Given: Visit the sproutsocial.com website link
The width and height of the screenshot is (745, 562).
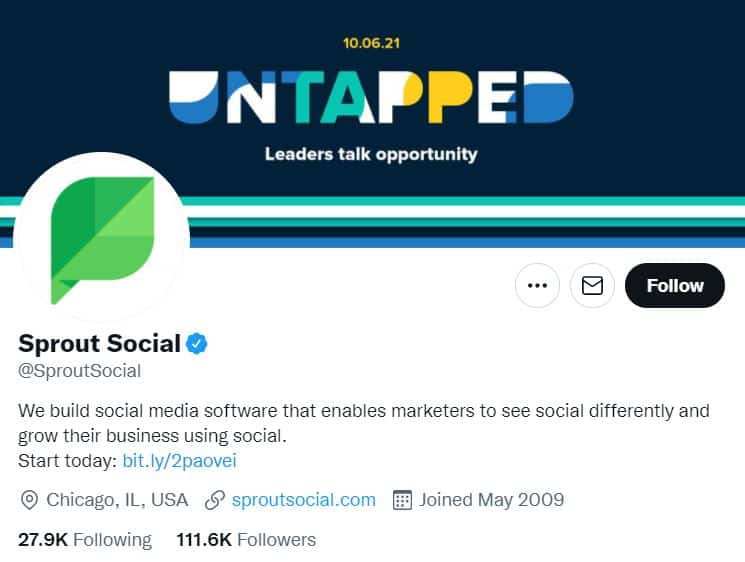Looking at the screenshot, I should (x=303, y=499).
